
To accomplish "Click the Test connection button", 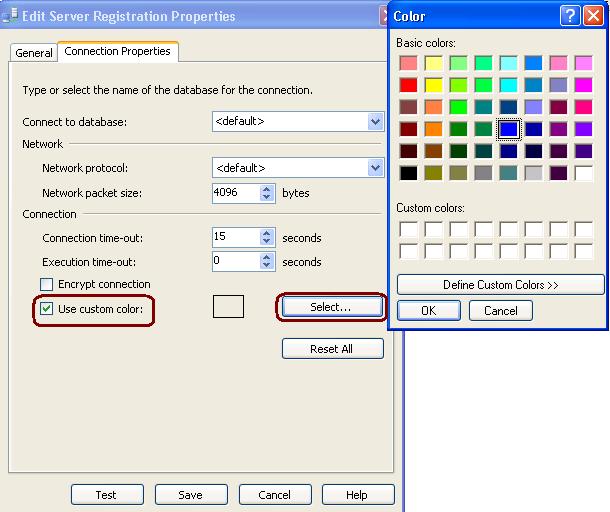I will pos(106,495).
